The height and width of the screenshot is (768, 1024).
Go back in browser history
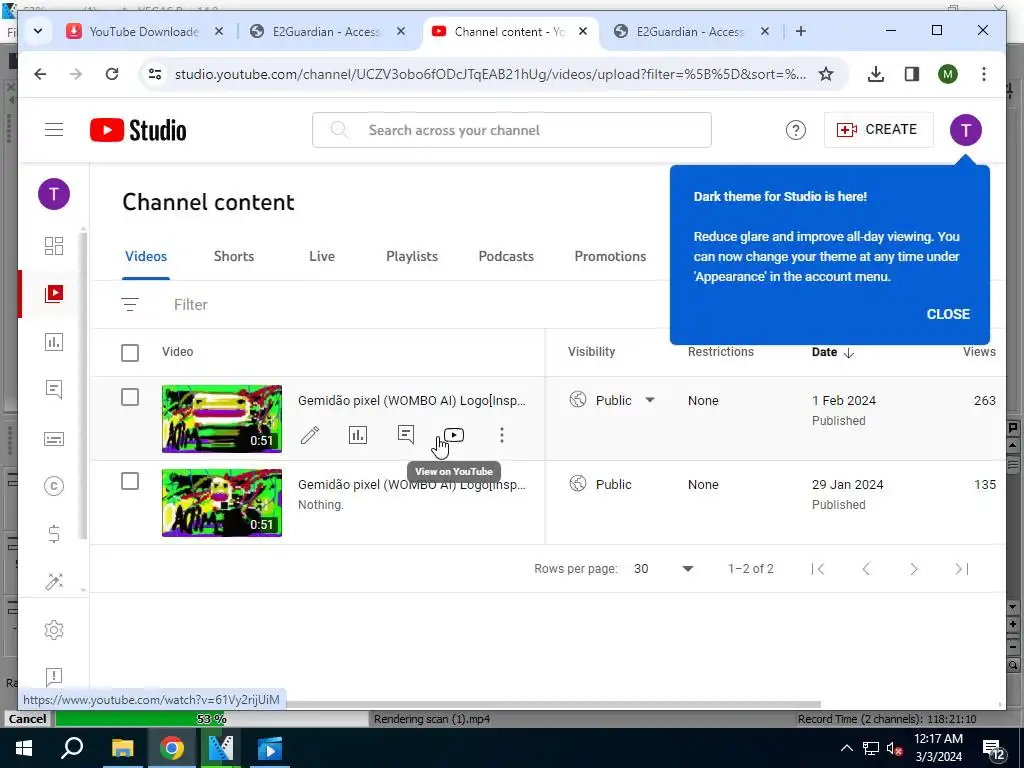(40, 74)
